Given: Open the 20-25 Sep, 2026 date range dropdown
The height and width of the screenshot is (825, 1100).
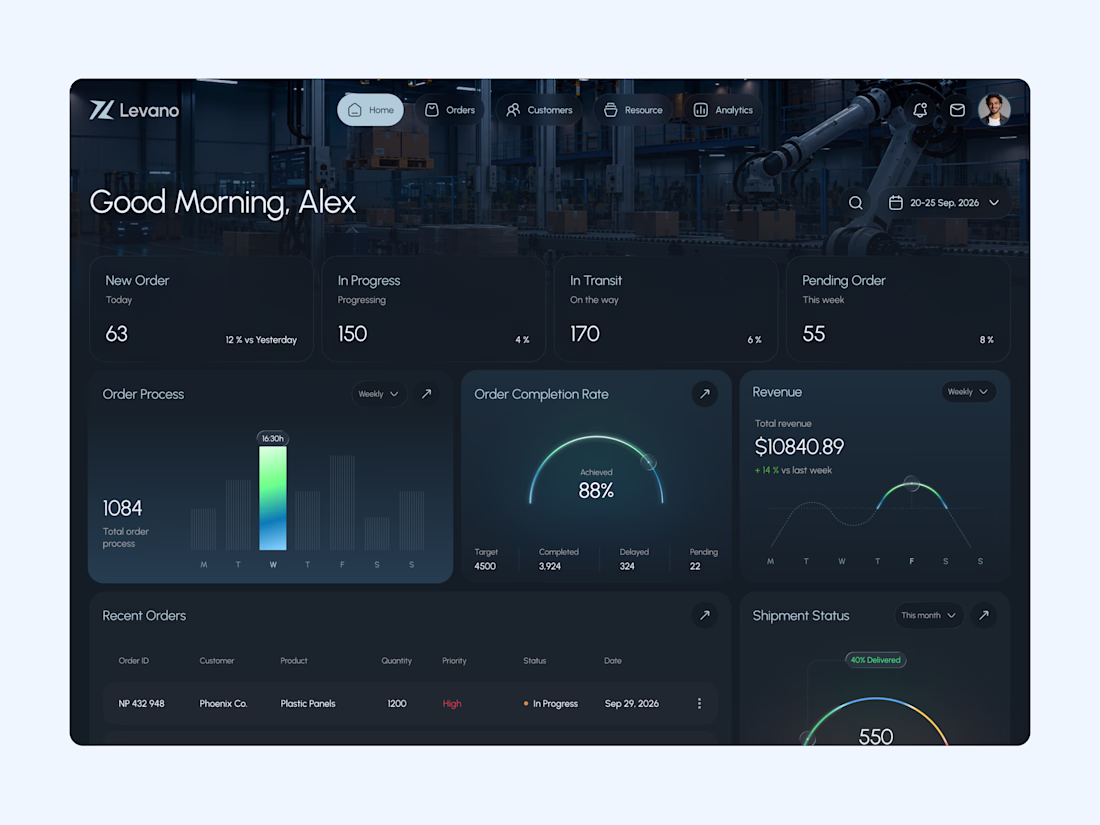Looking at the screenshot, I should coord(944,203).
